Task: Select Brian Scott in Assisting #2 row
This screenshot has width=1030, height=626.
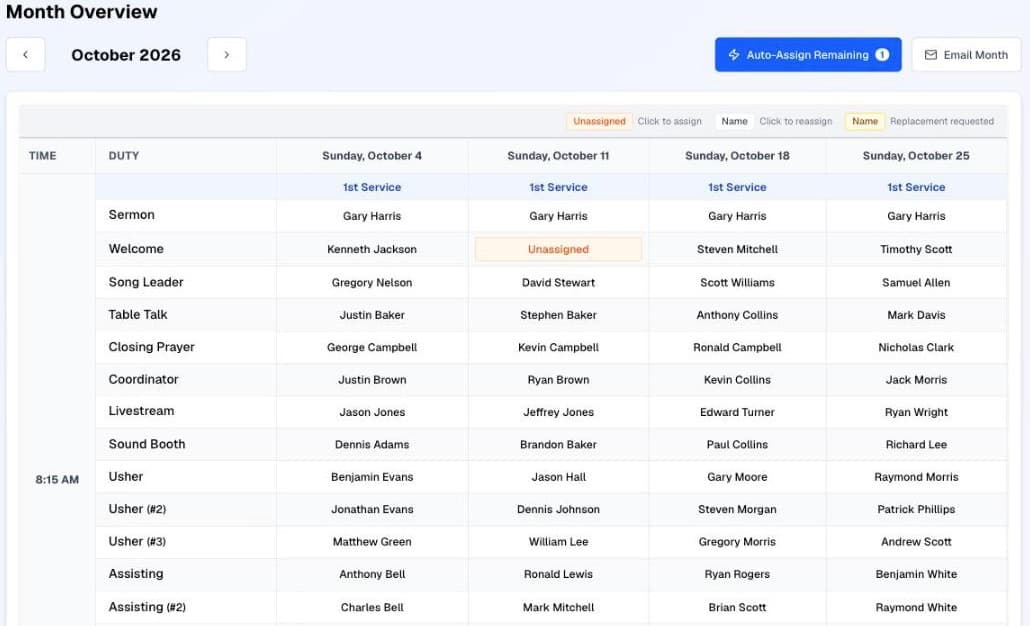Action: 737,608
